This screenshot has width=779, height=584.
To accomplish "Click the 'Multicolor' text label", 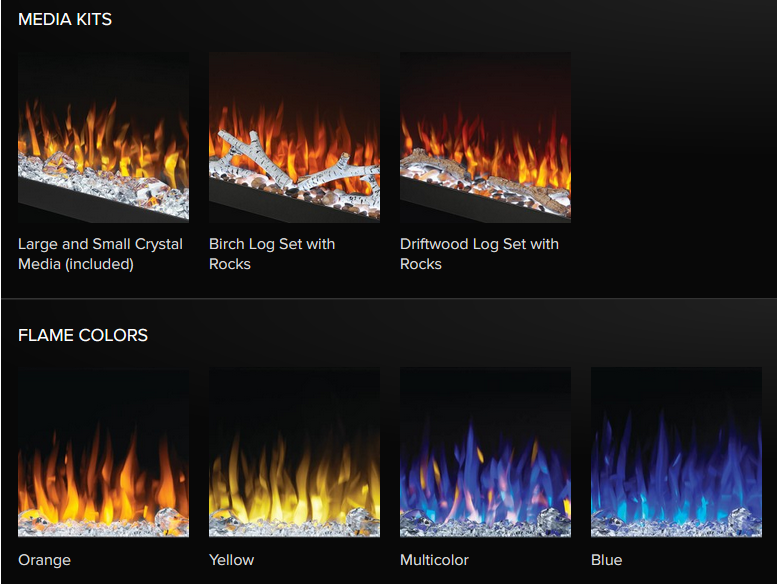I will pos(434,560).
